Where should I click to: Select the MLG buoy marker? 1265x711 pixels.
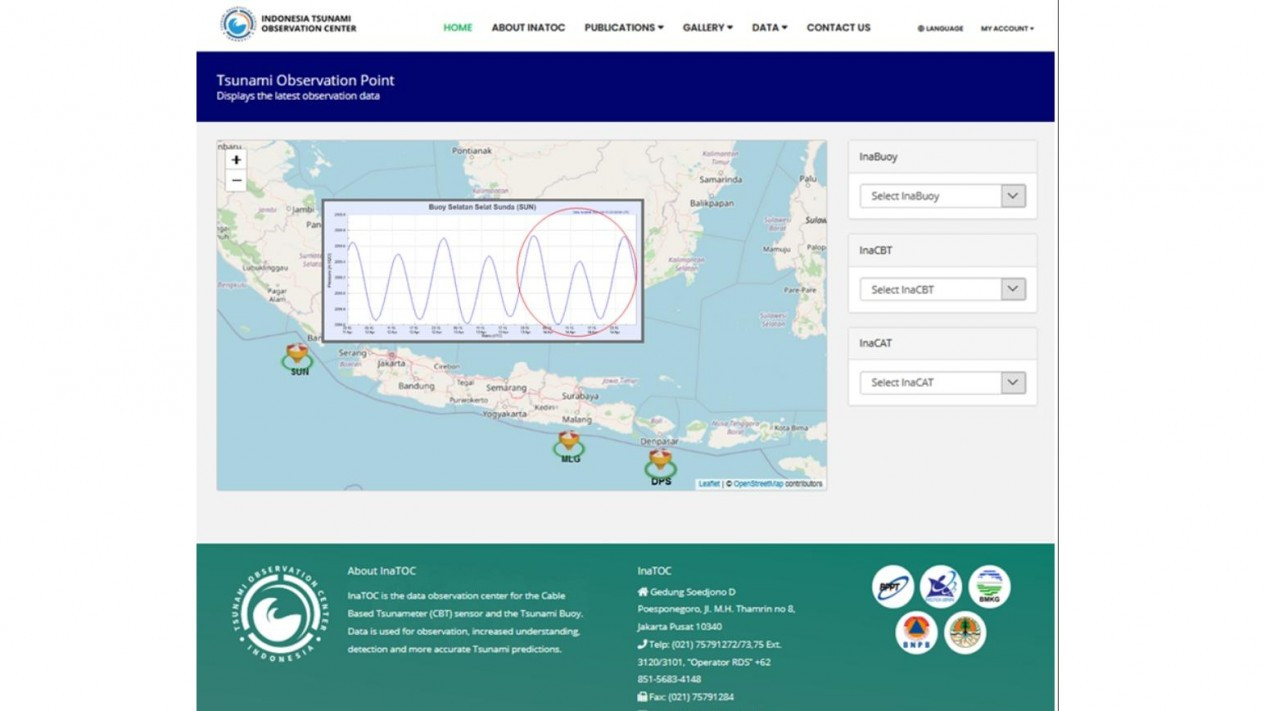click(x=569, y=446)
